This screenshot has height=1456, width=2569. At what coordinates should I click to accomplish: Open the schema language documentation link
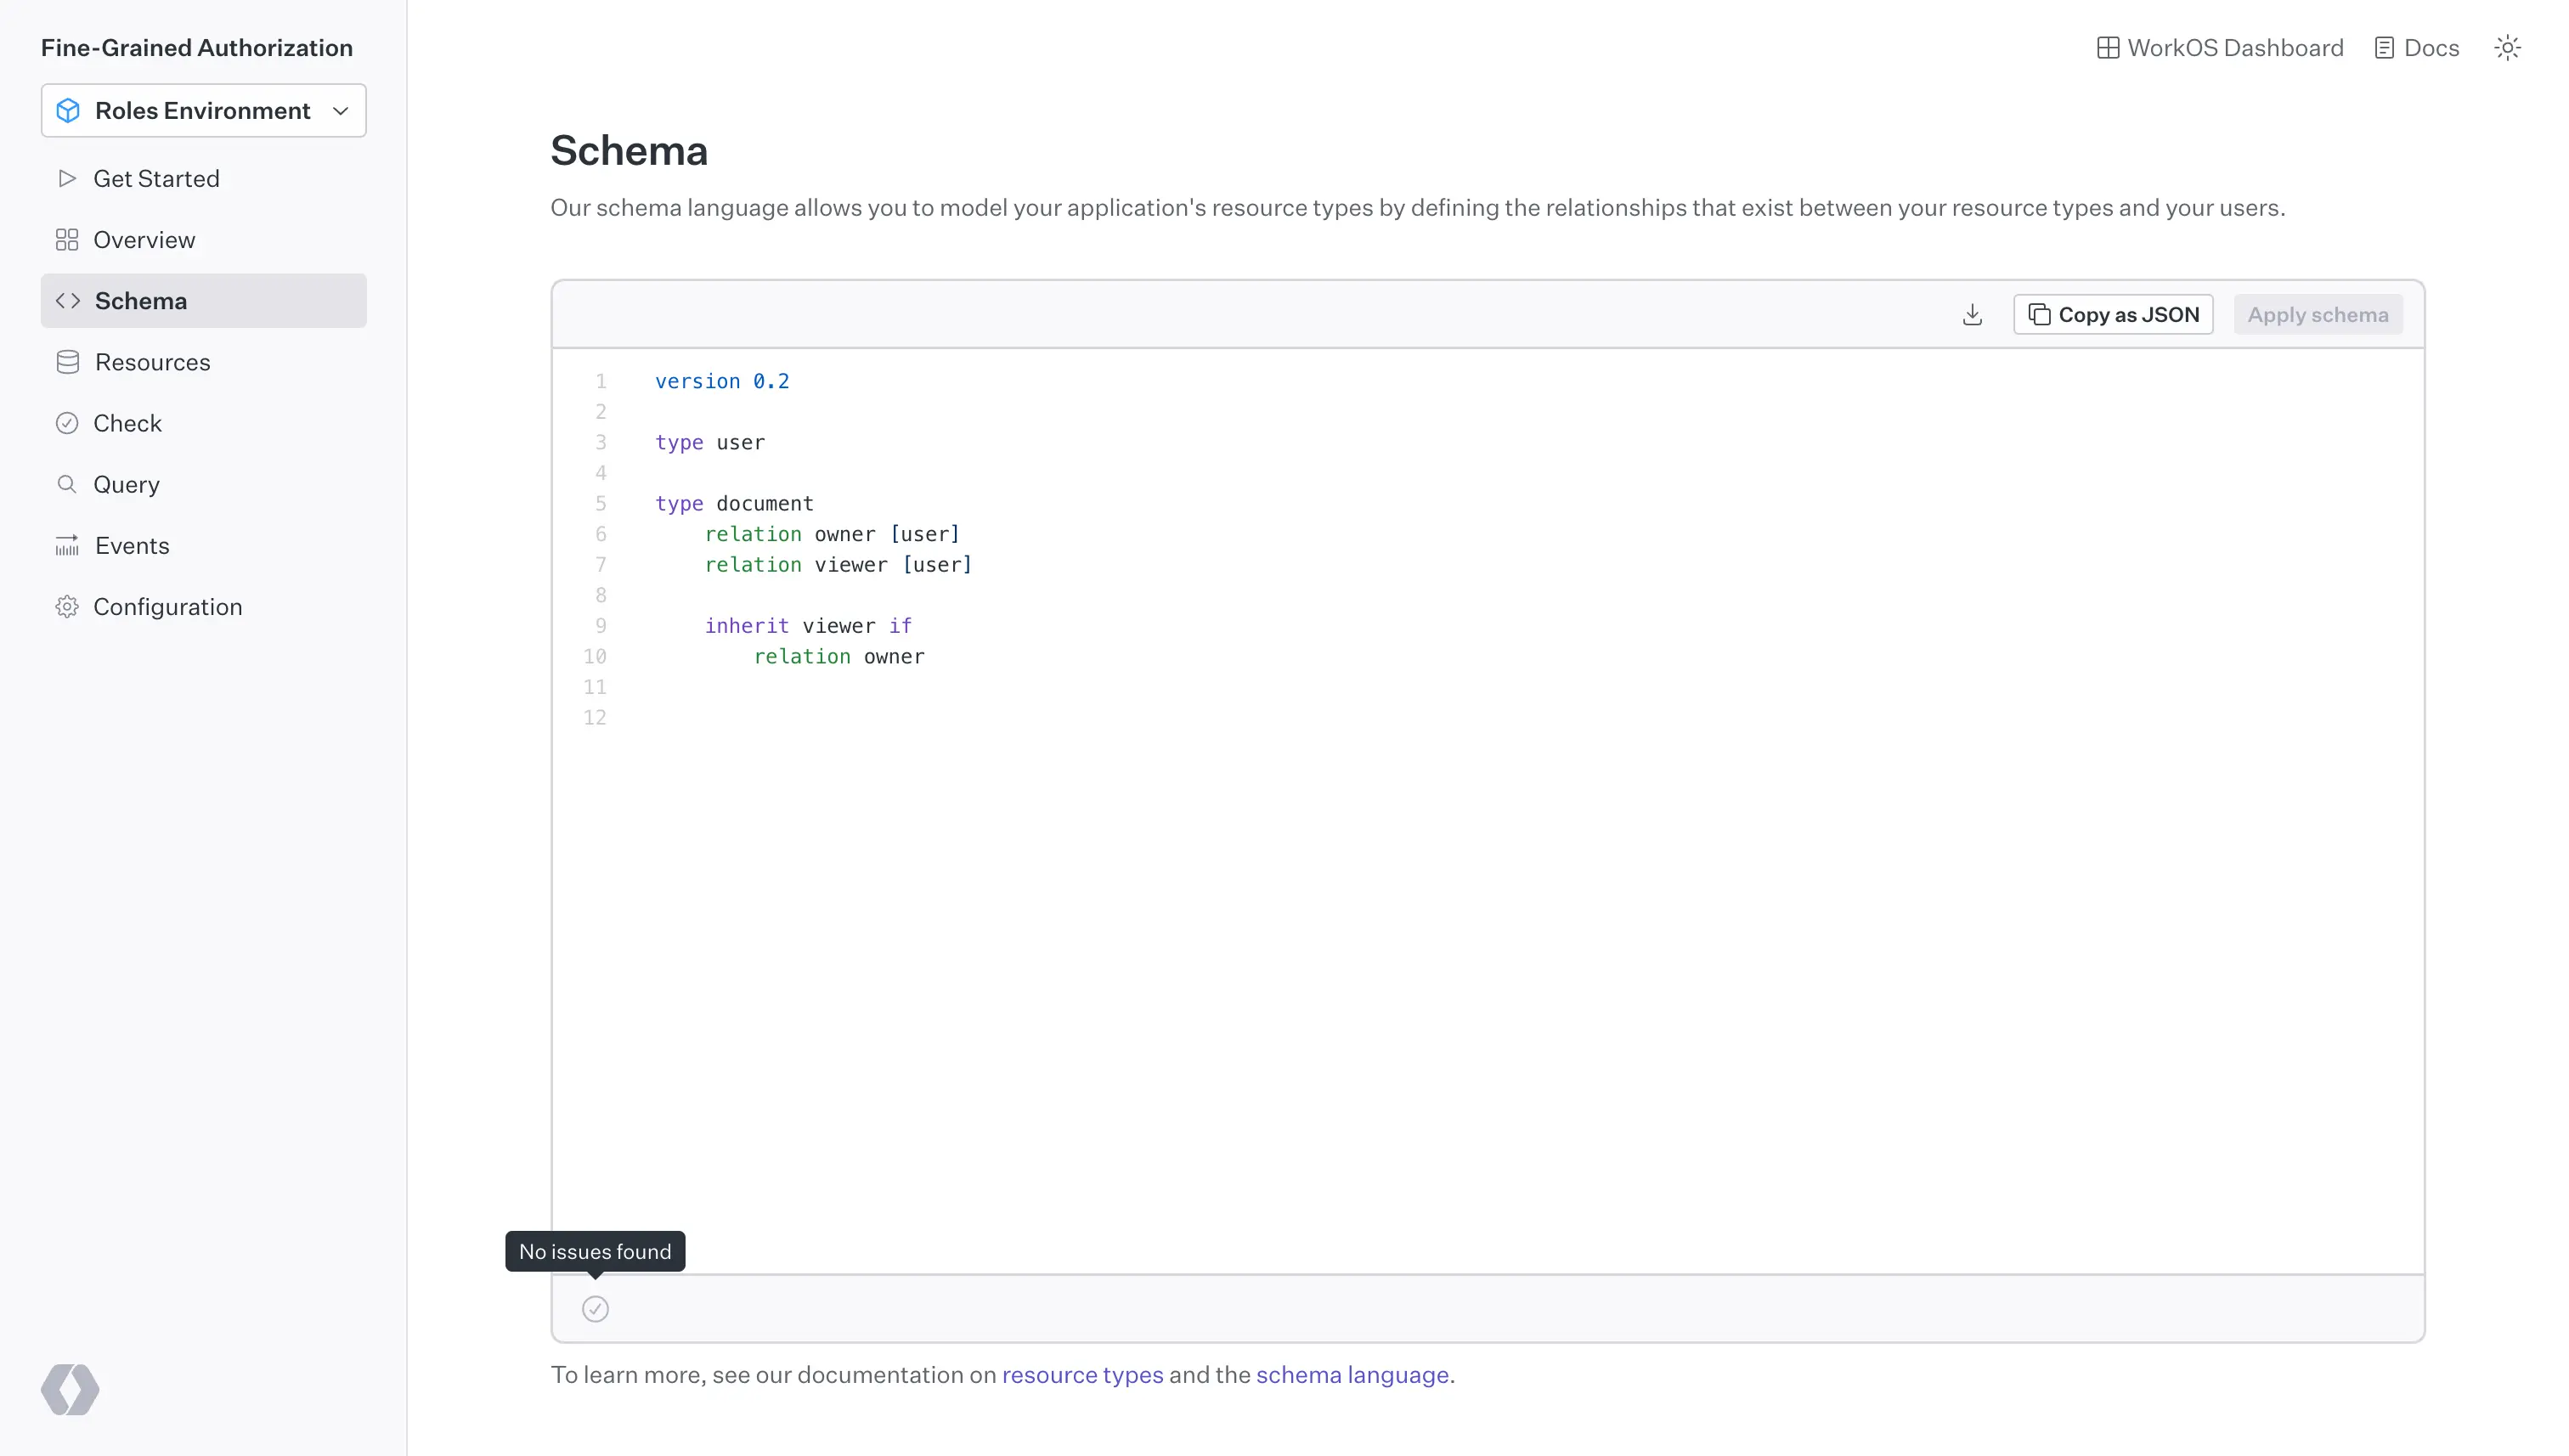point(1352,1375)
